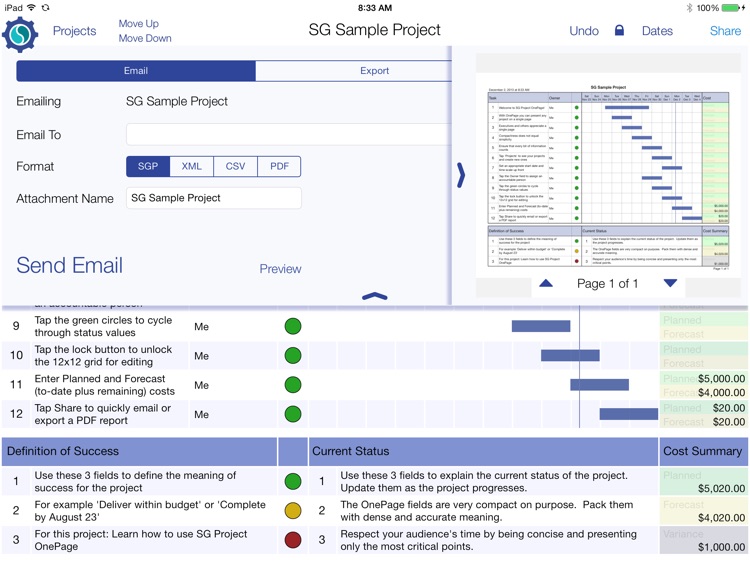
Task: Go to previous preview page with the up triangle
Action: [x=546, y=283]
